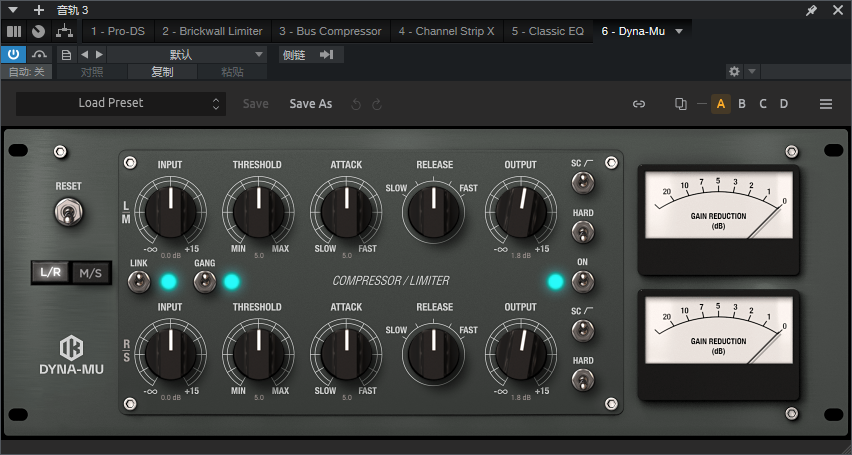Image resolution: width=852 pixels, height=455 pixels.
Task: Select L/R mode button
Action: coord(51,273)
